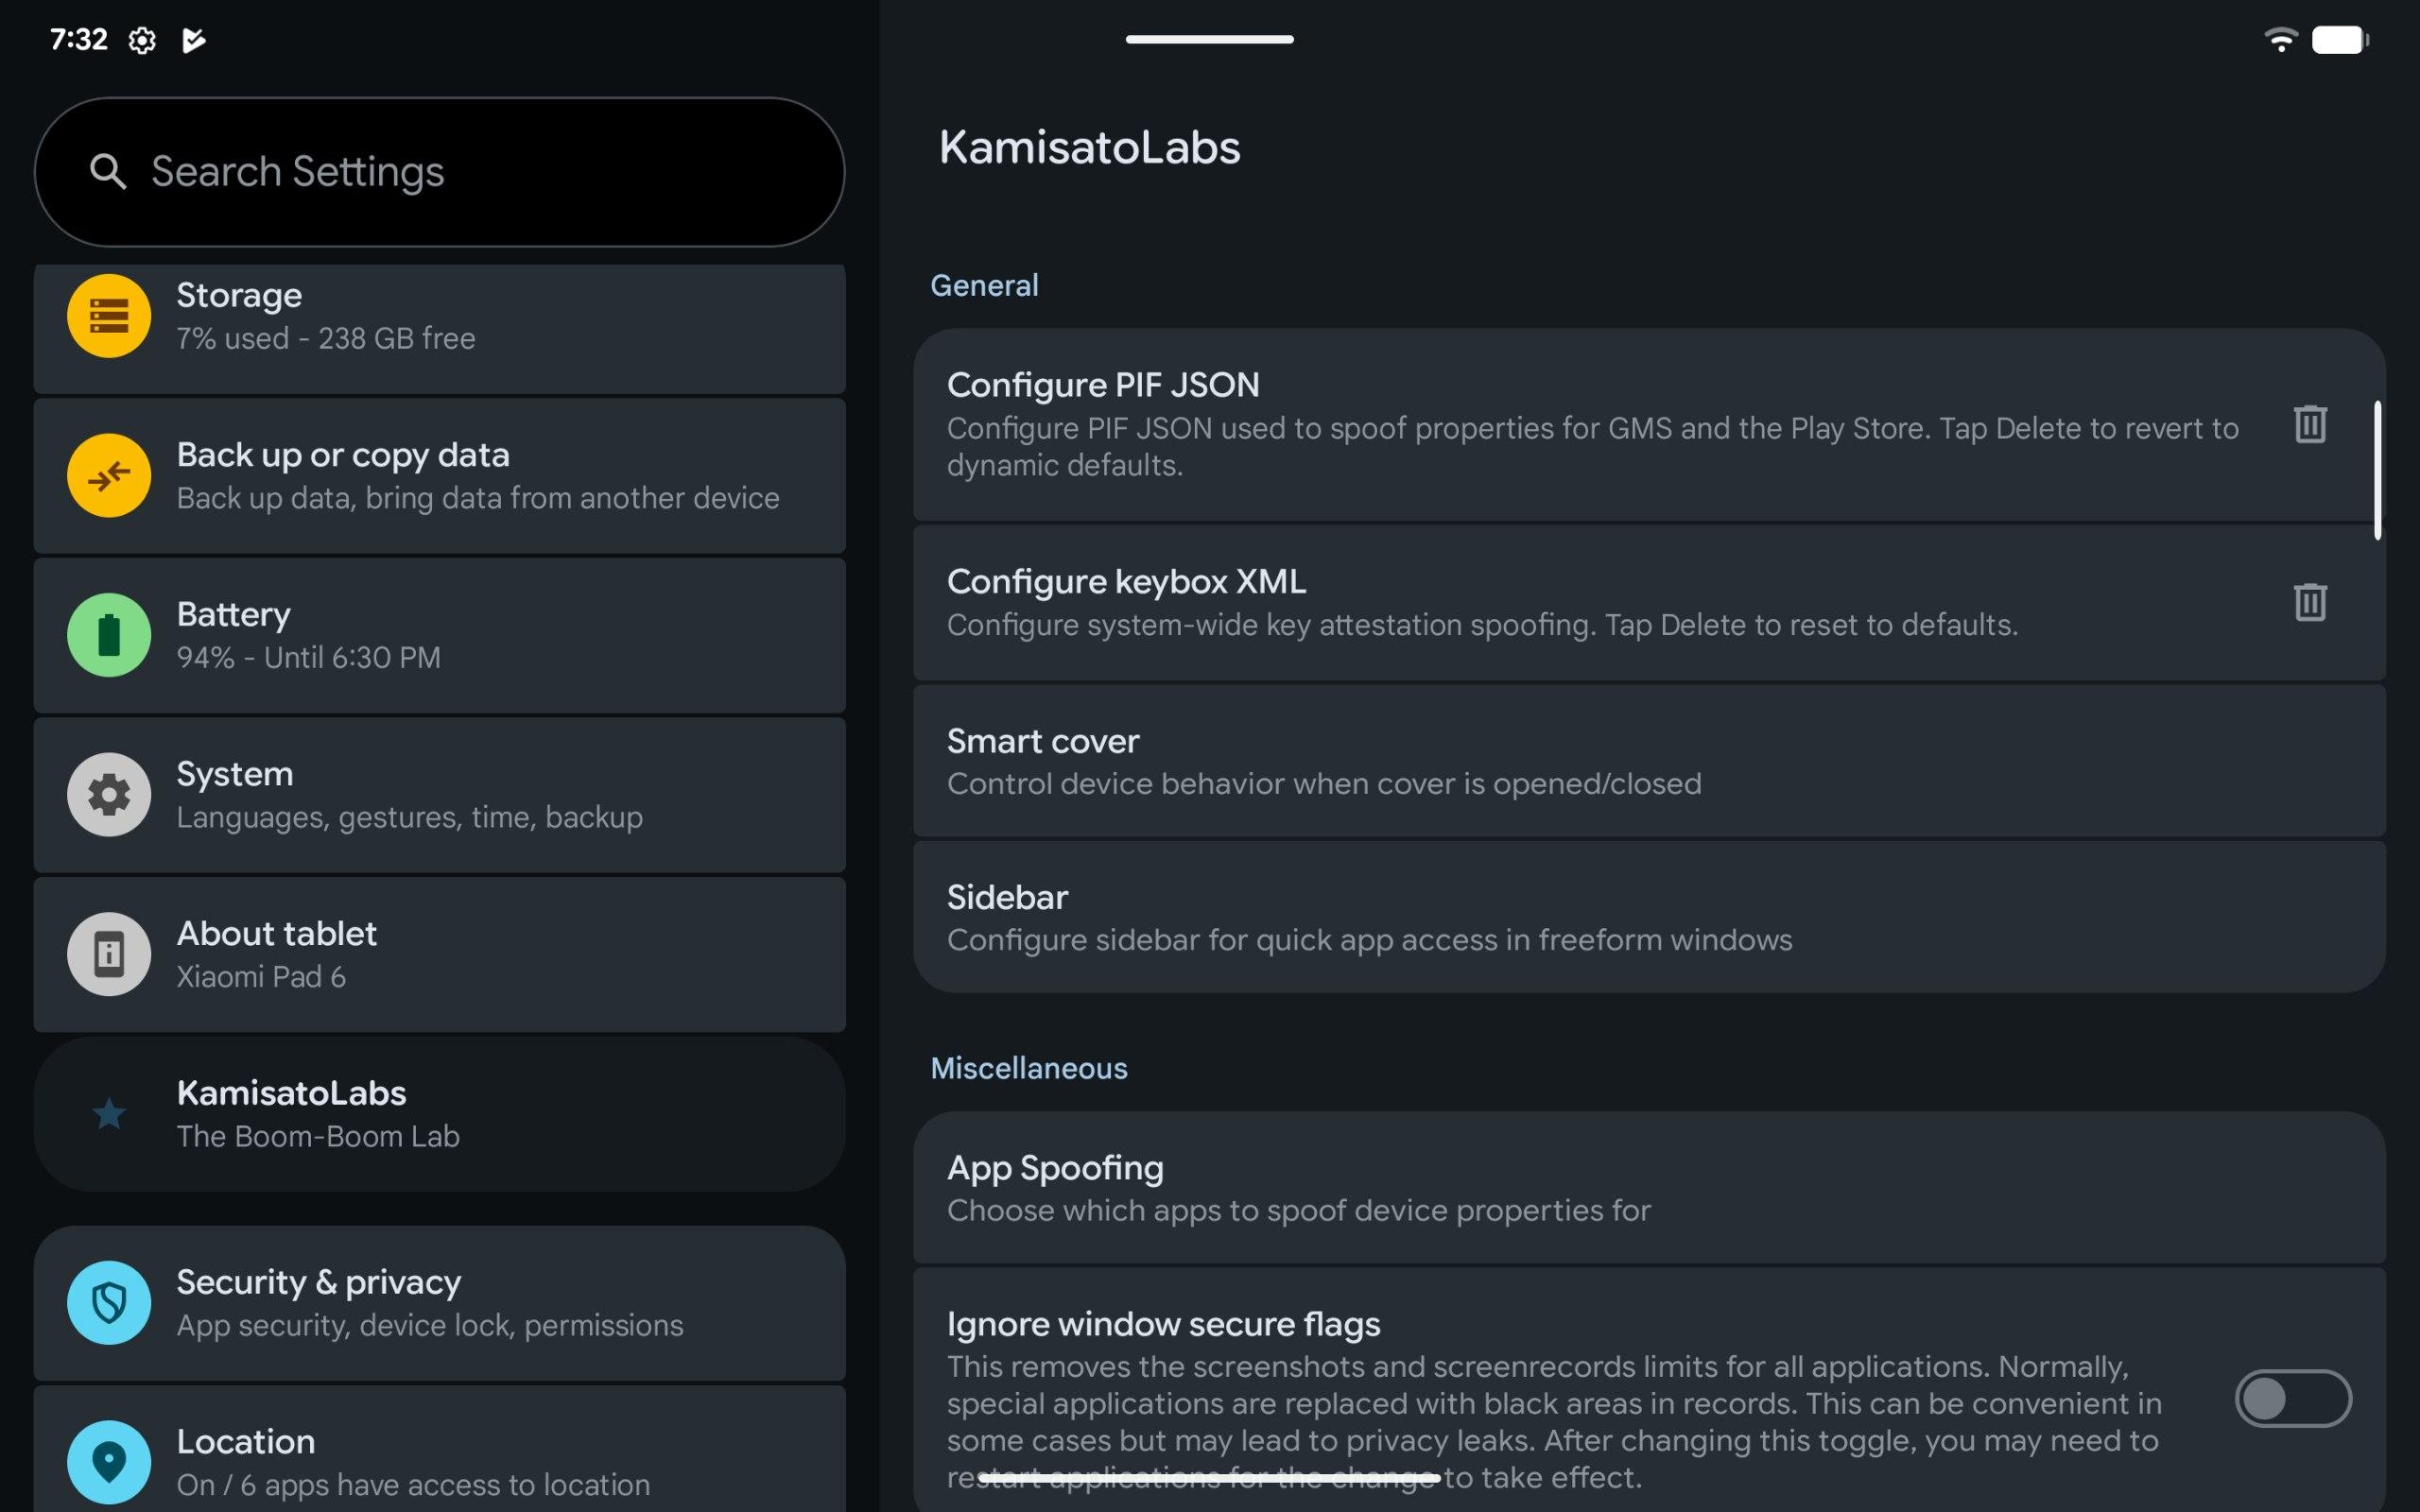This screenshot has height=1512, width=2420.
Task: Click the green Battery icon
Action: point(109,635)
